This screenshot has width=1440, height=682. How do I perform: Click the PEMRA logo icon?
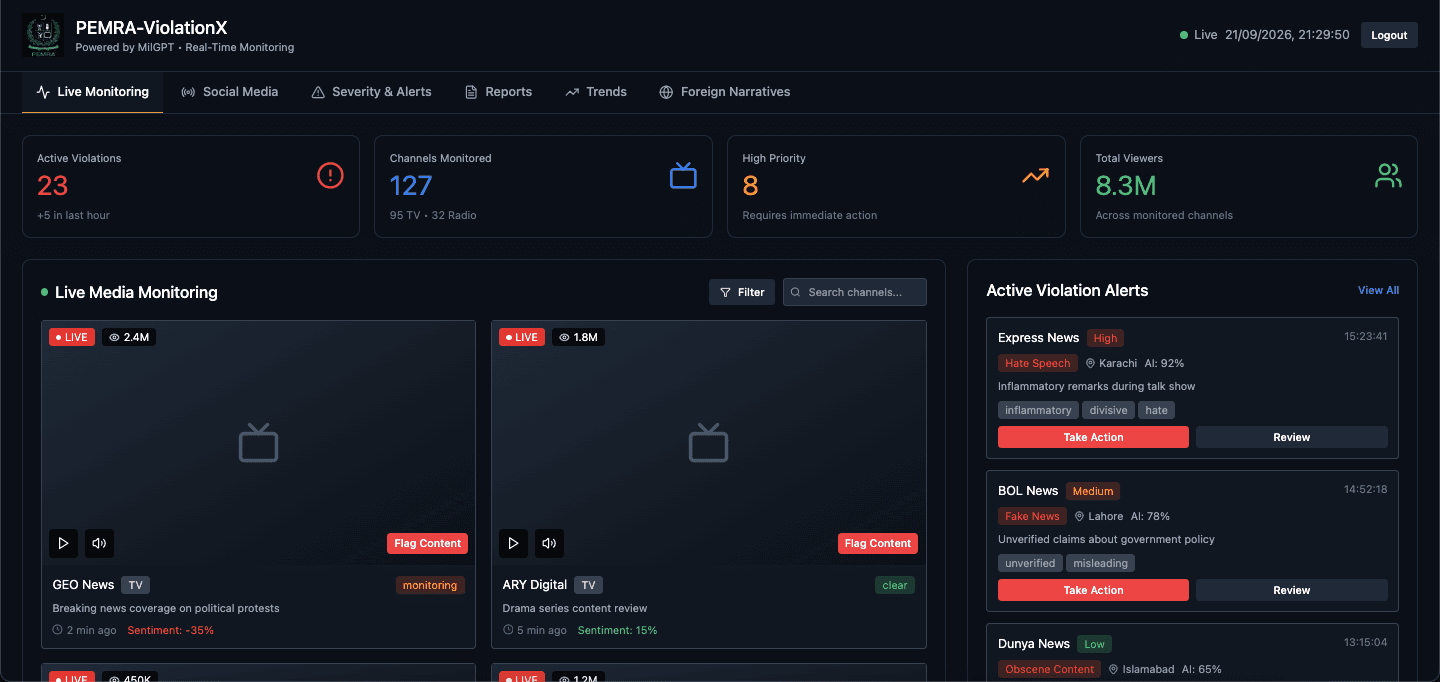click(x=43, y=35)
